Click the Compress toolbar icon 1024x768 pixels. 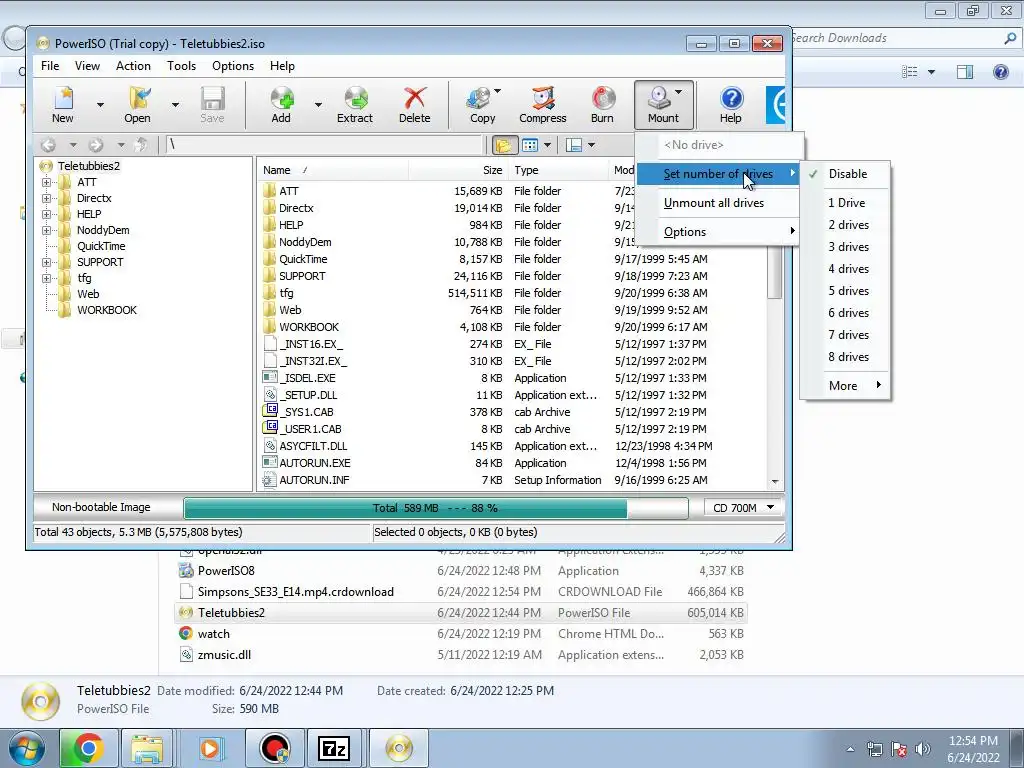[543, 104]
